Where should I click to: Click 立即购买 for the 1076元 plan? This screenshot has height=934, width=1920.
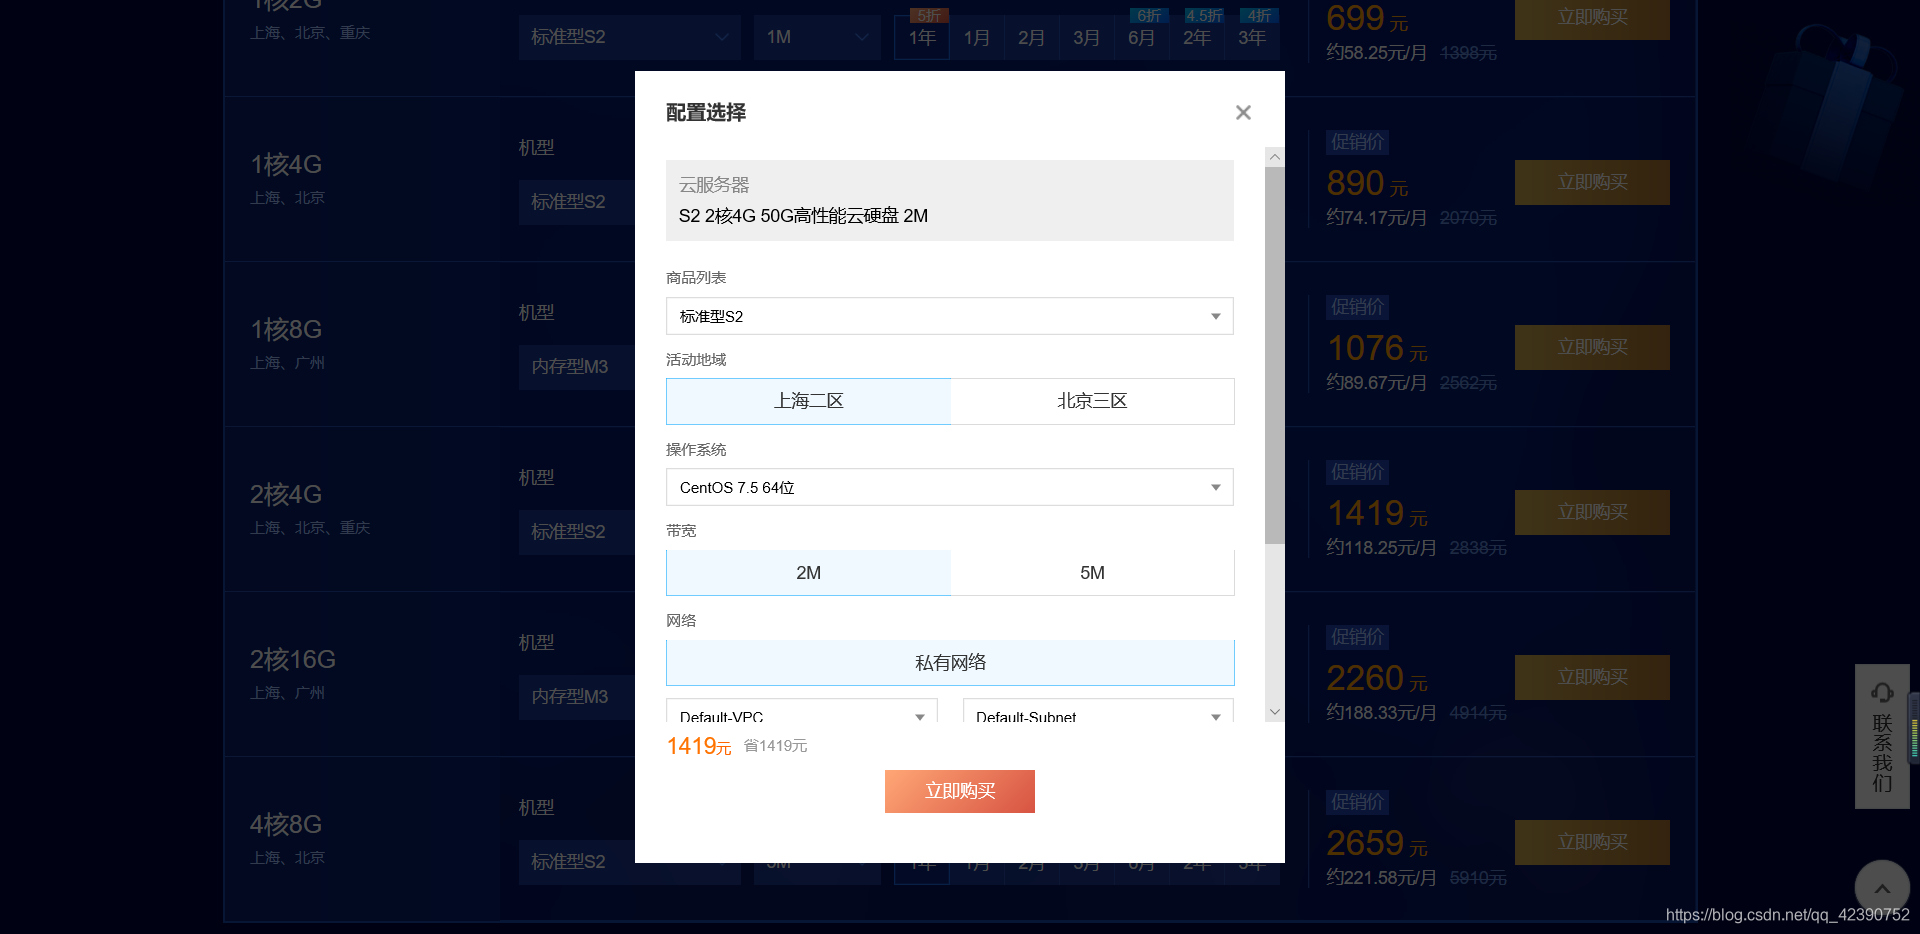point(1592,347)
